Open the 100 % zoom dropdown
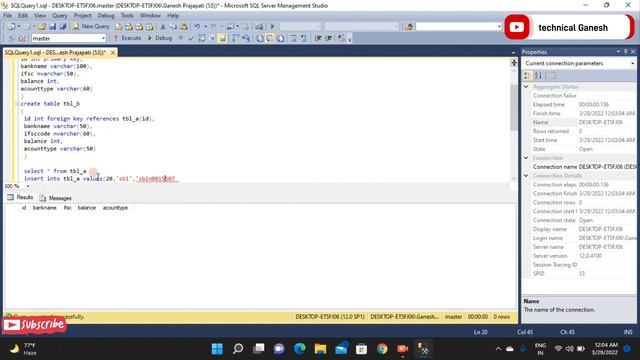This screenshot has height=360, width=640. click(x=28, y=186)
